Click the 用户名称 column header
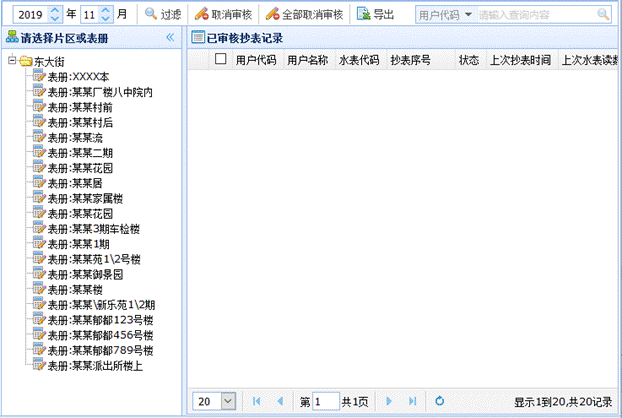 click(307, 60)
